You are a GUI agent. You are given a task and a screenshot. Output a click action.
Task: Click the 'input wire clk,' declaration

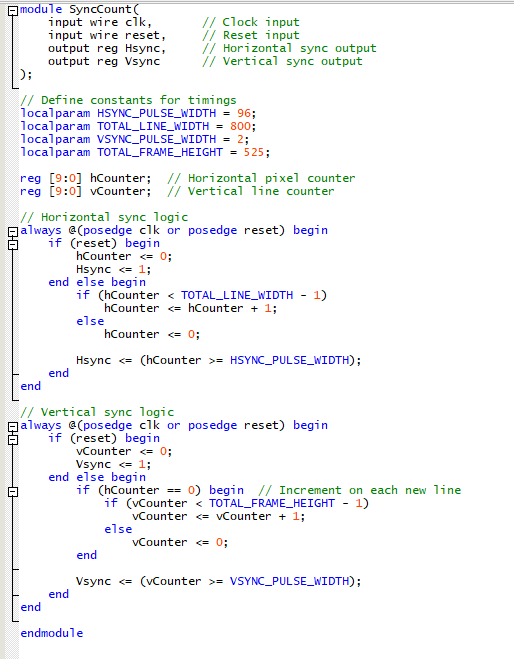100,22
